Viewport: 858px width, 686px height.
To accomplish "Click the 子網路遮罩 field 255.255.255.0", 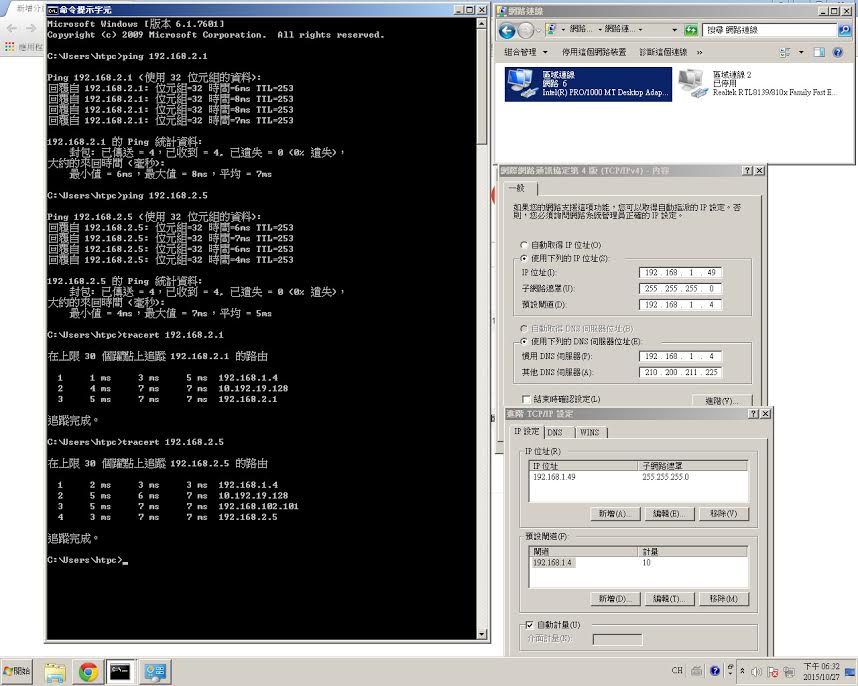I will coord(680,288).
